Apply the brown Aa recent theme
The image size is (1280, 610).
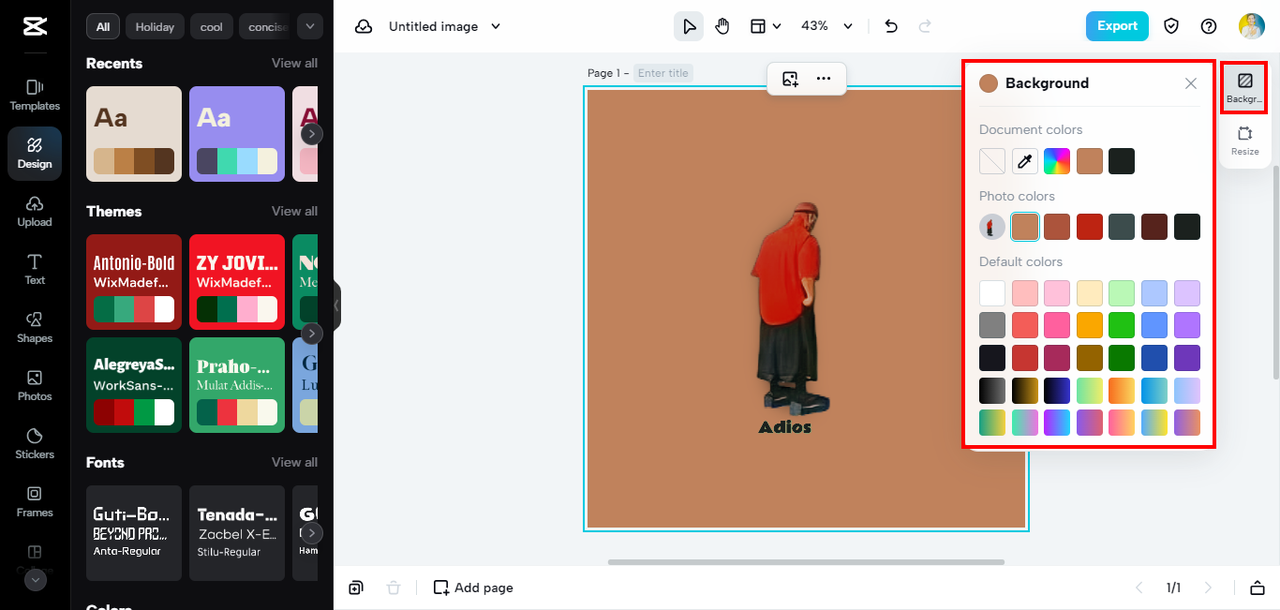(x=134, y=134)
